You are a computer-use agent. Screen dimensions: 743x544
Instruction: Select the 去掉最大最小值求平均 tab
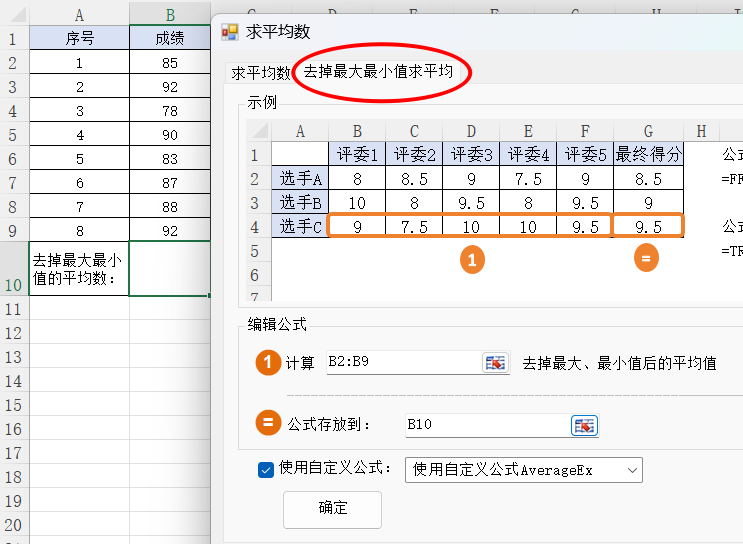378,72
